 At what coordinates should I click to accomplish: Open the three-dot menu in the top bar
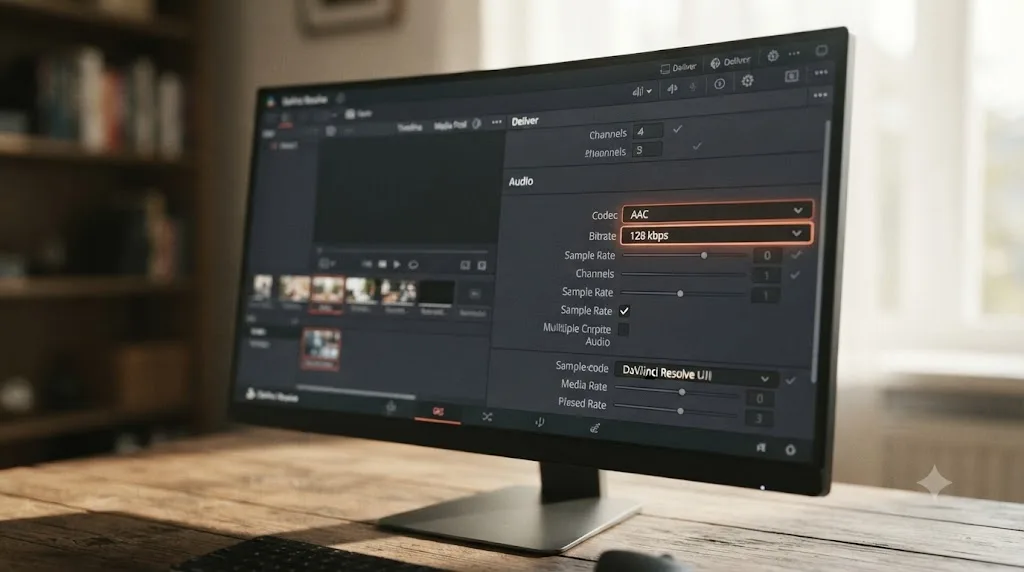[x=794, y=54]
